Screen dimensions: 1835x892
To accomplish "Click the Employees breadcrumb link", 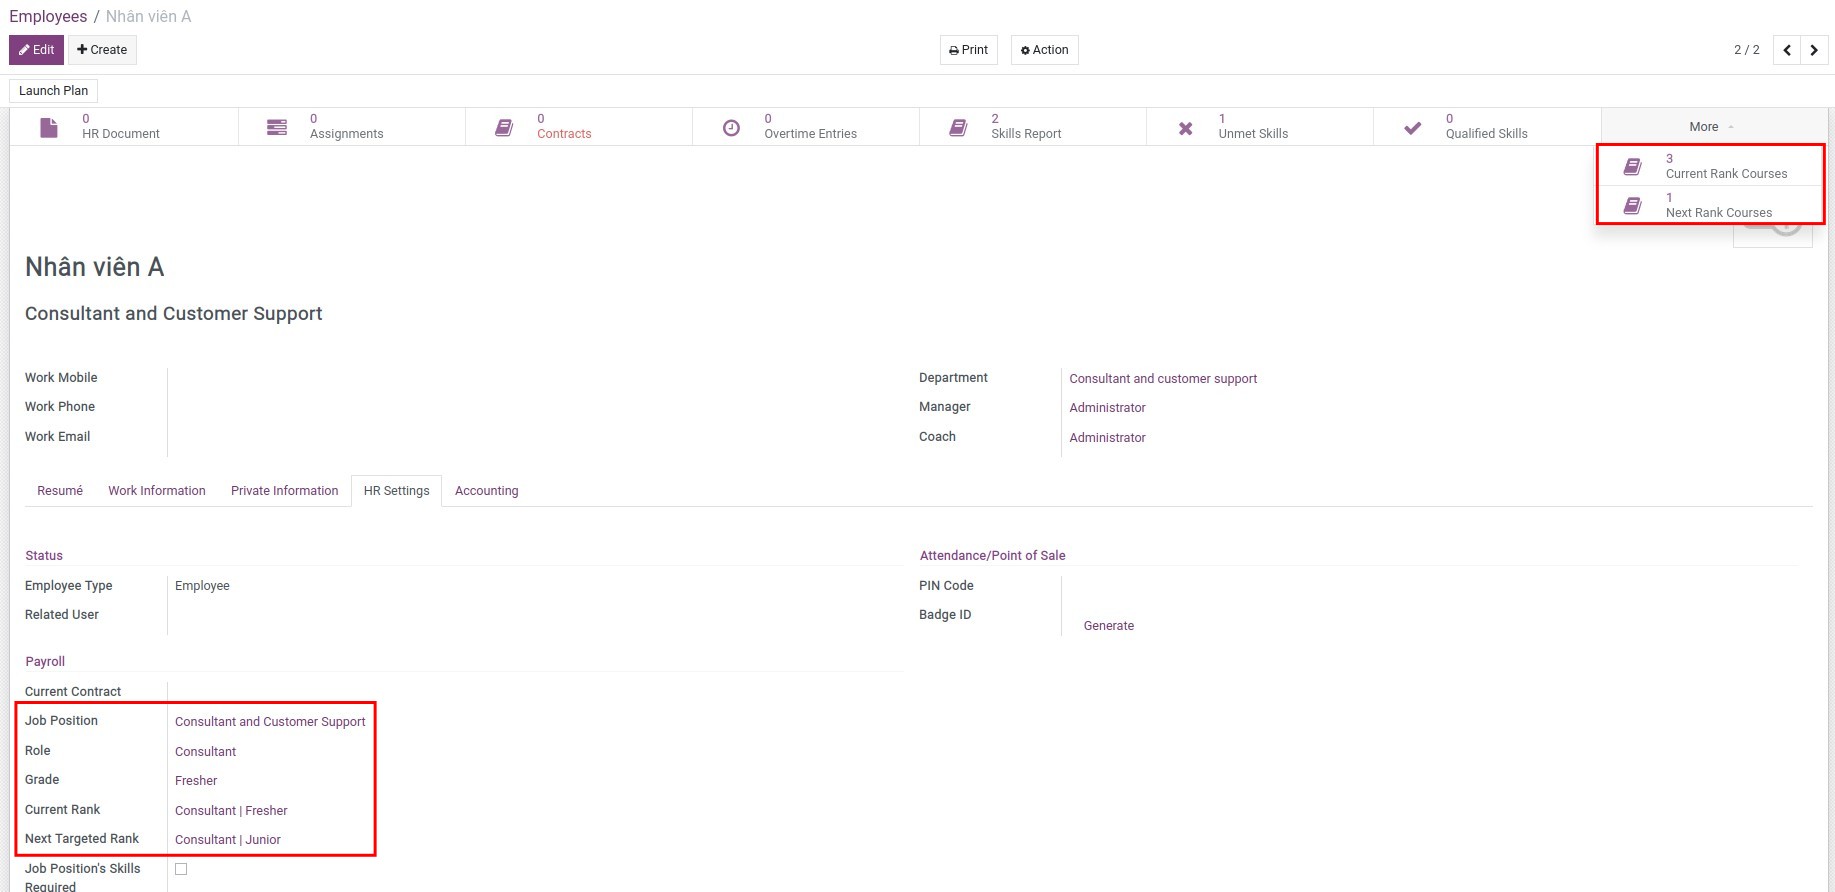I will point(48,17).
